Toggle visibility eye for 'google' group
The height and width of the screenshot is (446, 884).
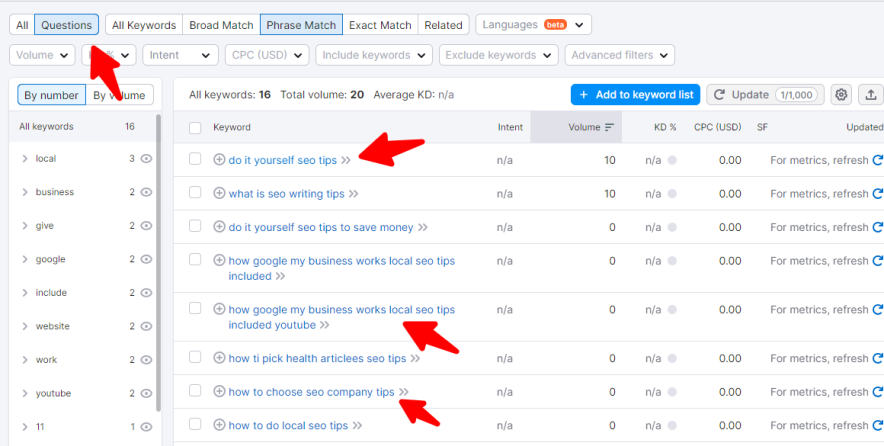pyautogui.click(x=147, y=259)
